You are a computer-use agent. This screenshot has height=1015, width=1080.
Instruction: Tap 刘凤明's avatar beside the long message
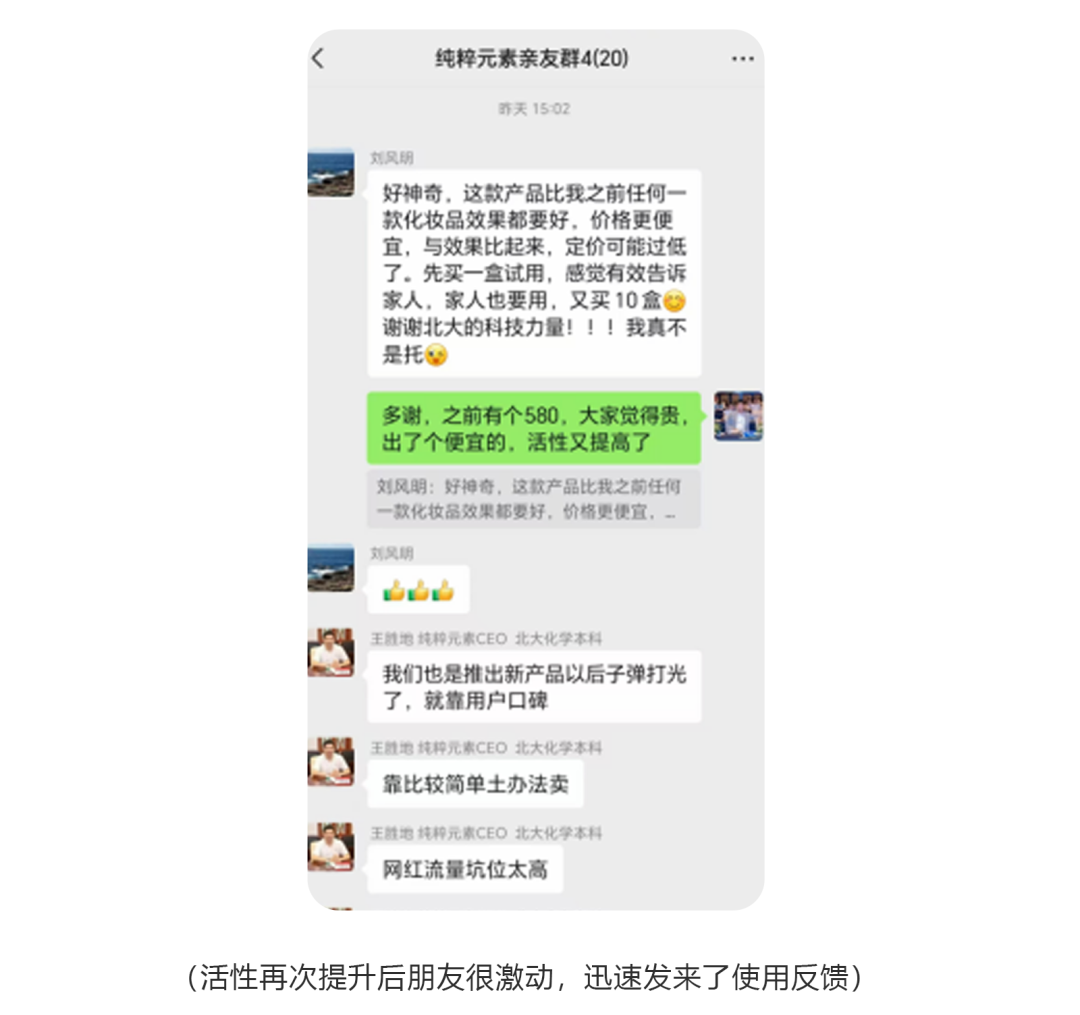331,173
